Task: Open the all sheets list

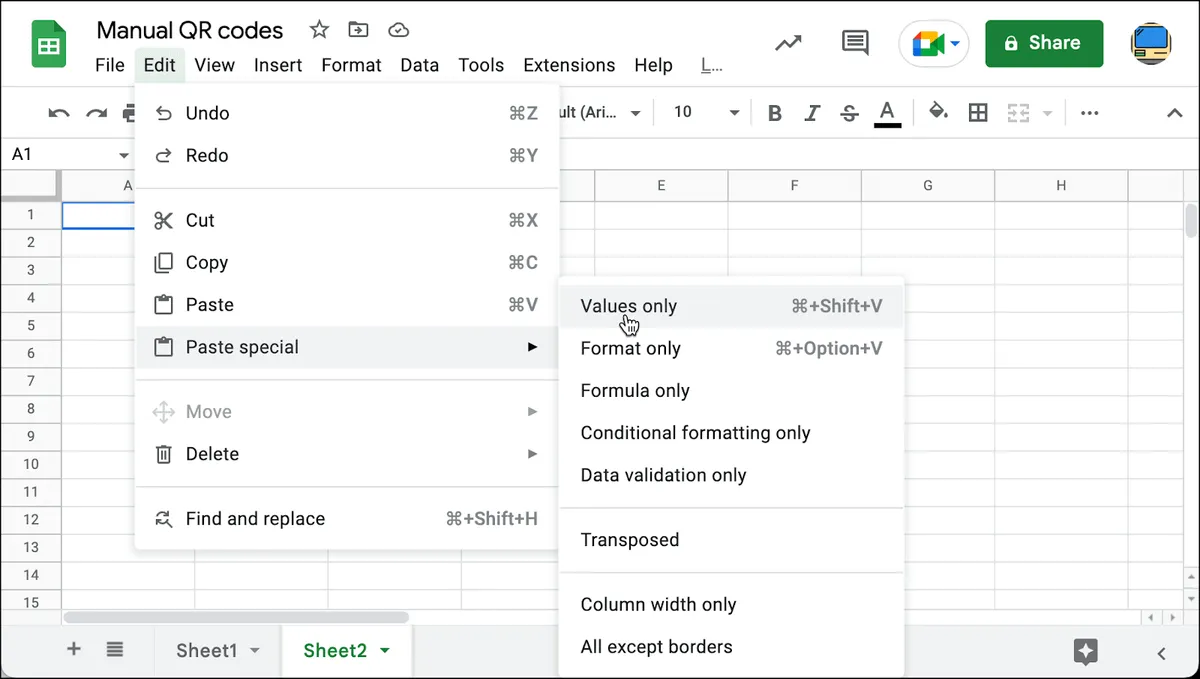Action: pos(115,649)
